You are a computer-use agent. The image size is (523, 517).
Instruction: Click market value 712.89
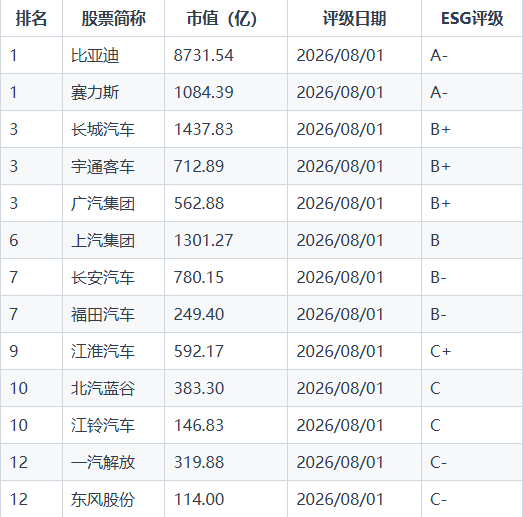click(199, 166)
